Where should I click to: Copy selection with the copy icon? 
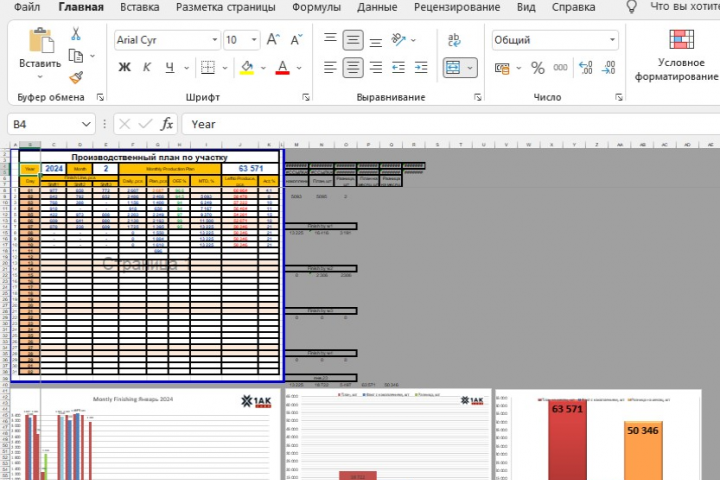76,56
